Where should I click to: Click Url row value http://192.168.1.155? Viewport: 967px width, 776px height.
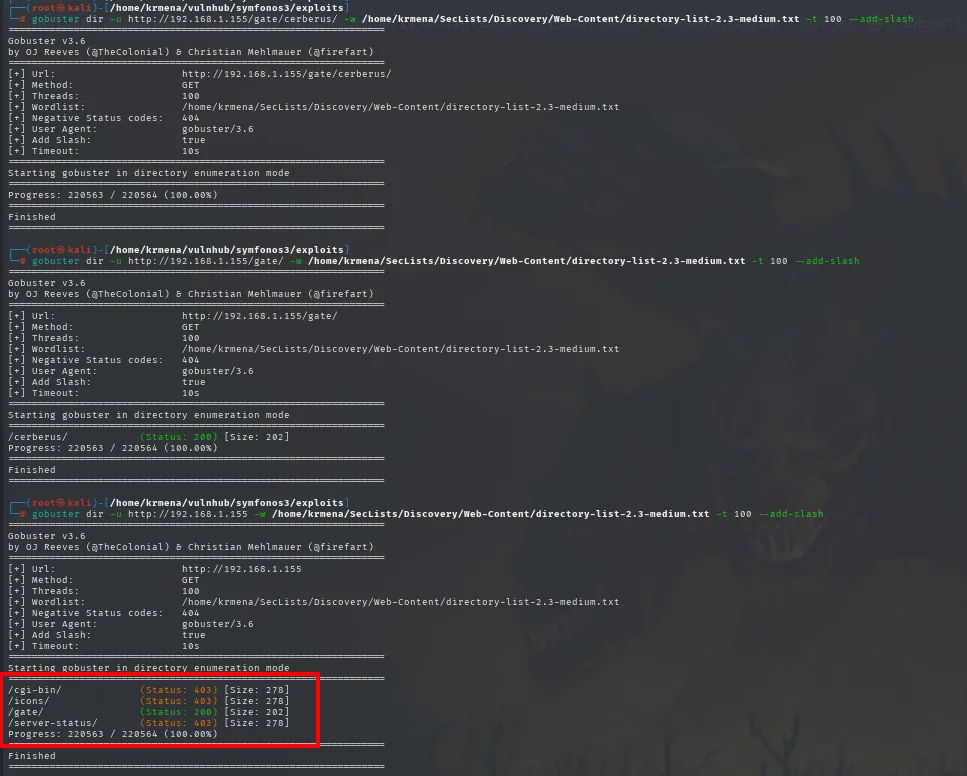[242, 569]
